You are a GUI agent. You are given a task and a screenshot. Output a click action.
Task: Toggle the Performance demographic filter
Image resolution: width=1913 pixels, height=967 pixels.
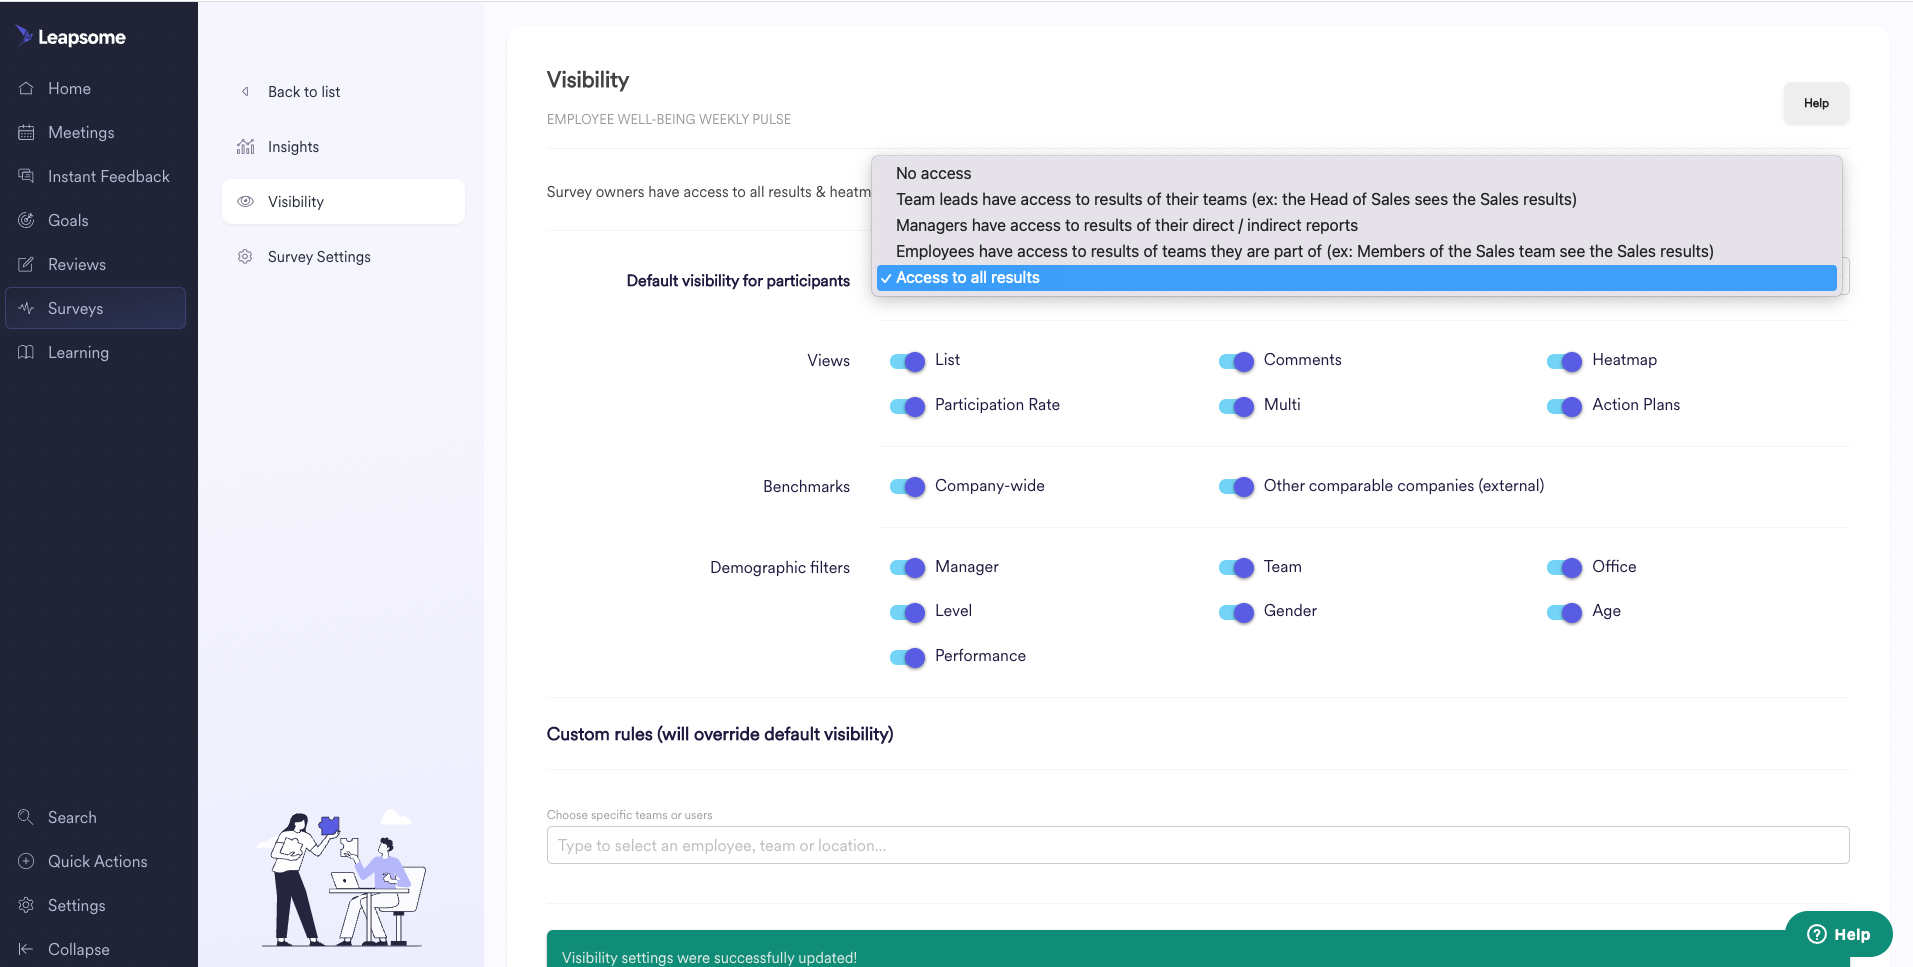pos(907,657)
